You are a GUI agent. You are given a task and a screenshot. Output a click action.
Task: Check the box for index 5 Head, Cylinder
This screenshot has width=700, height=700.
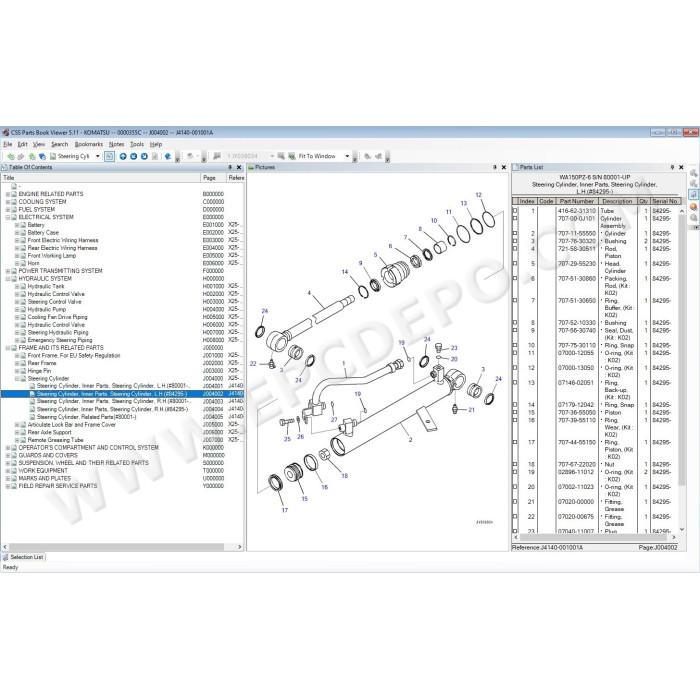point(515,264)
